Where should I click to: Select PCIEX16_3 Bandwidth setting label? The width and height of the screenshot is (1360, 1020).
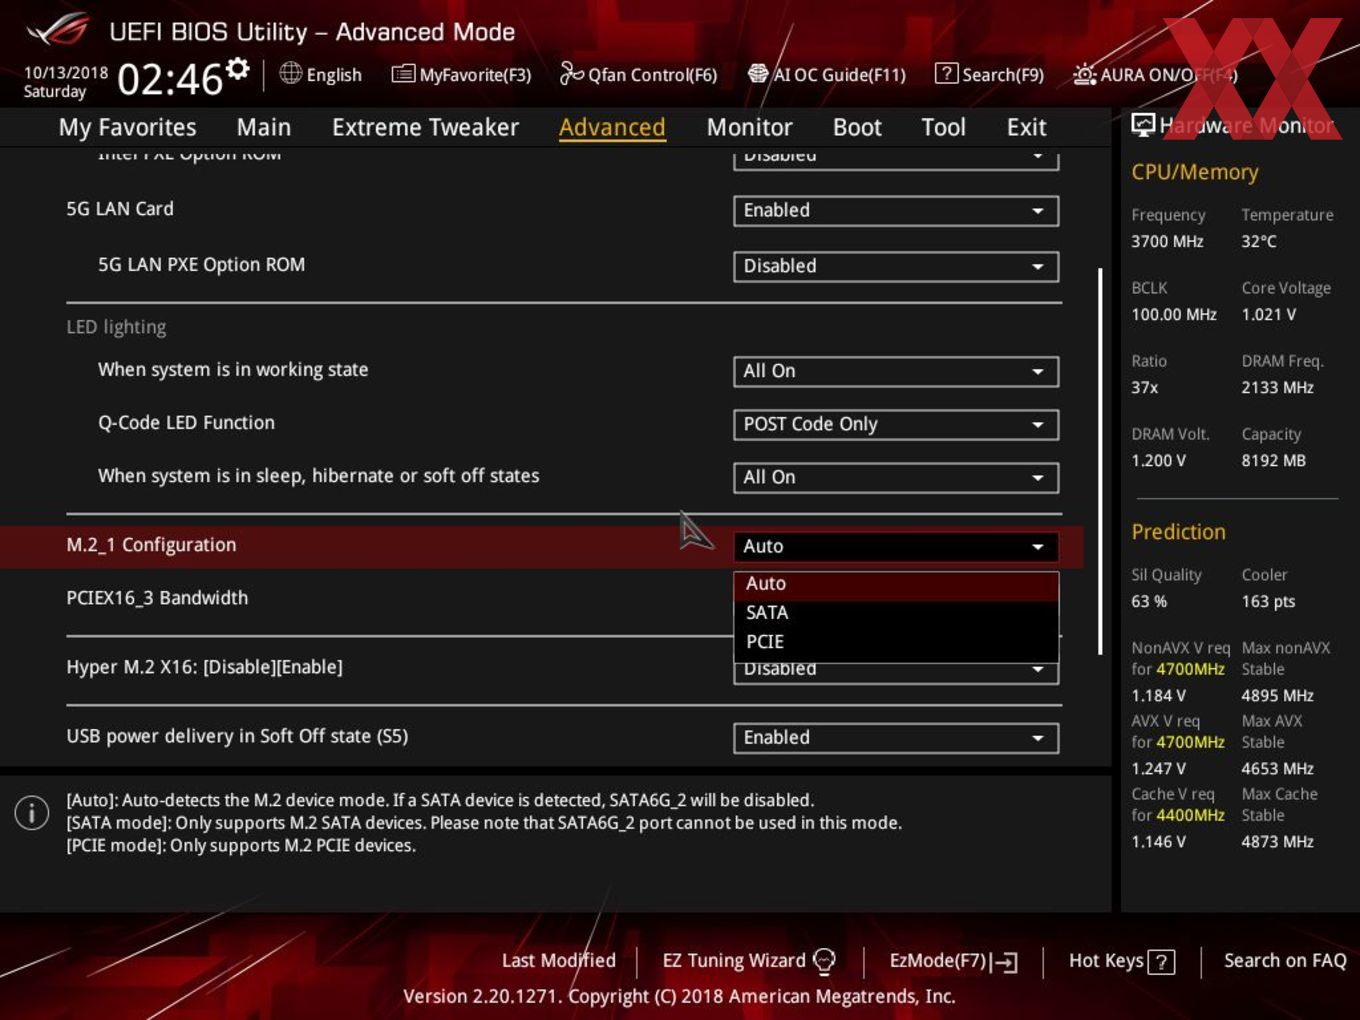tap(157, 598)
